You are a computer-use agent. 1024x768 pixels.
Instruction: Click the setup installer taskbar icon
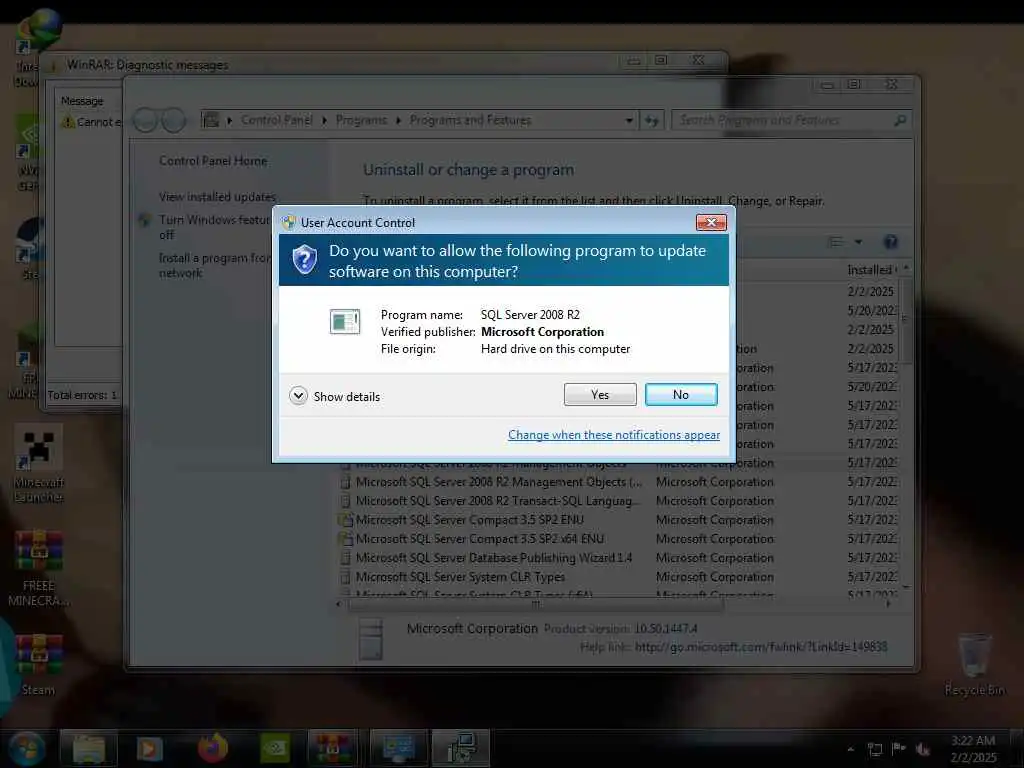(x=461, y=748)
